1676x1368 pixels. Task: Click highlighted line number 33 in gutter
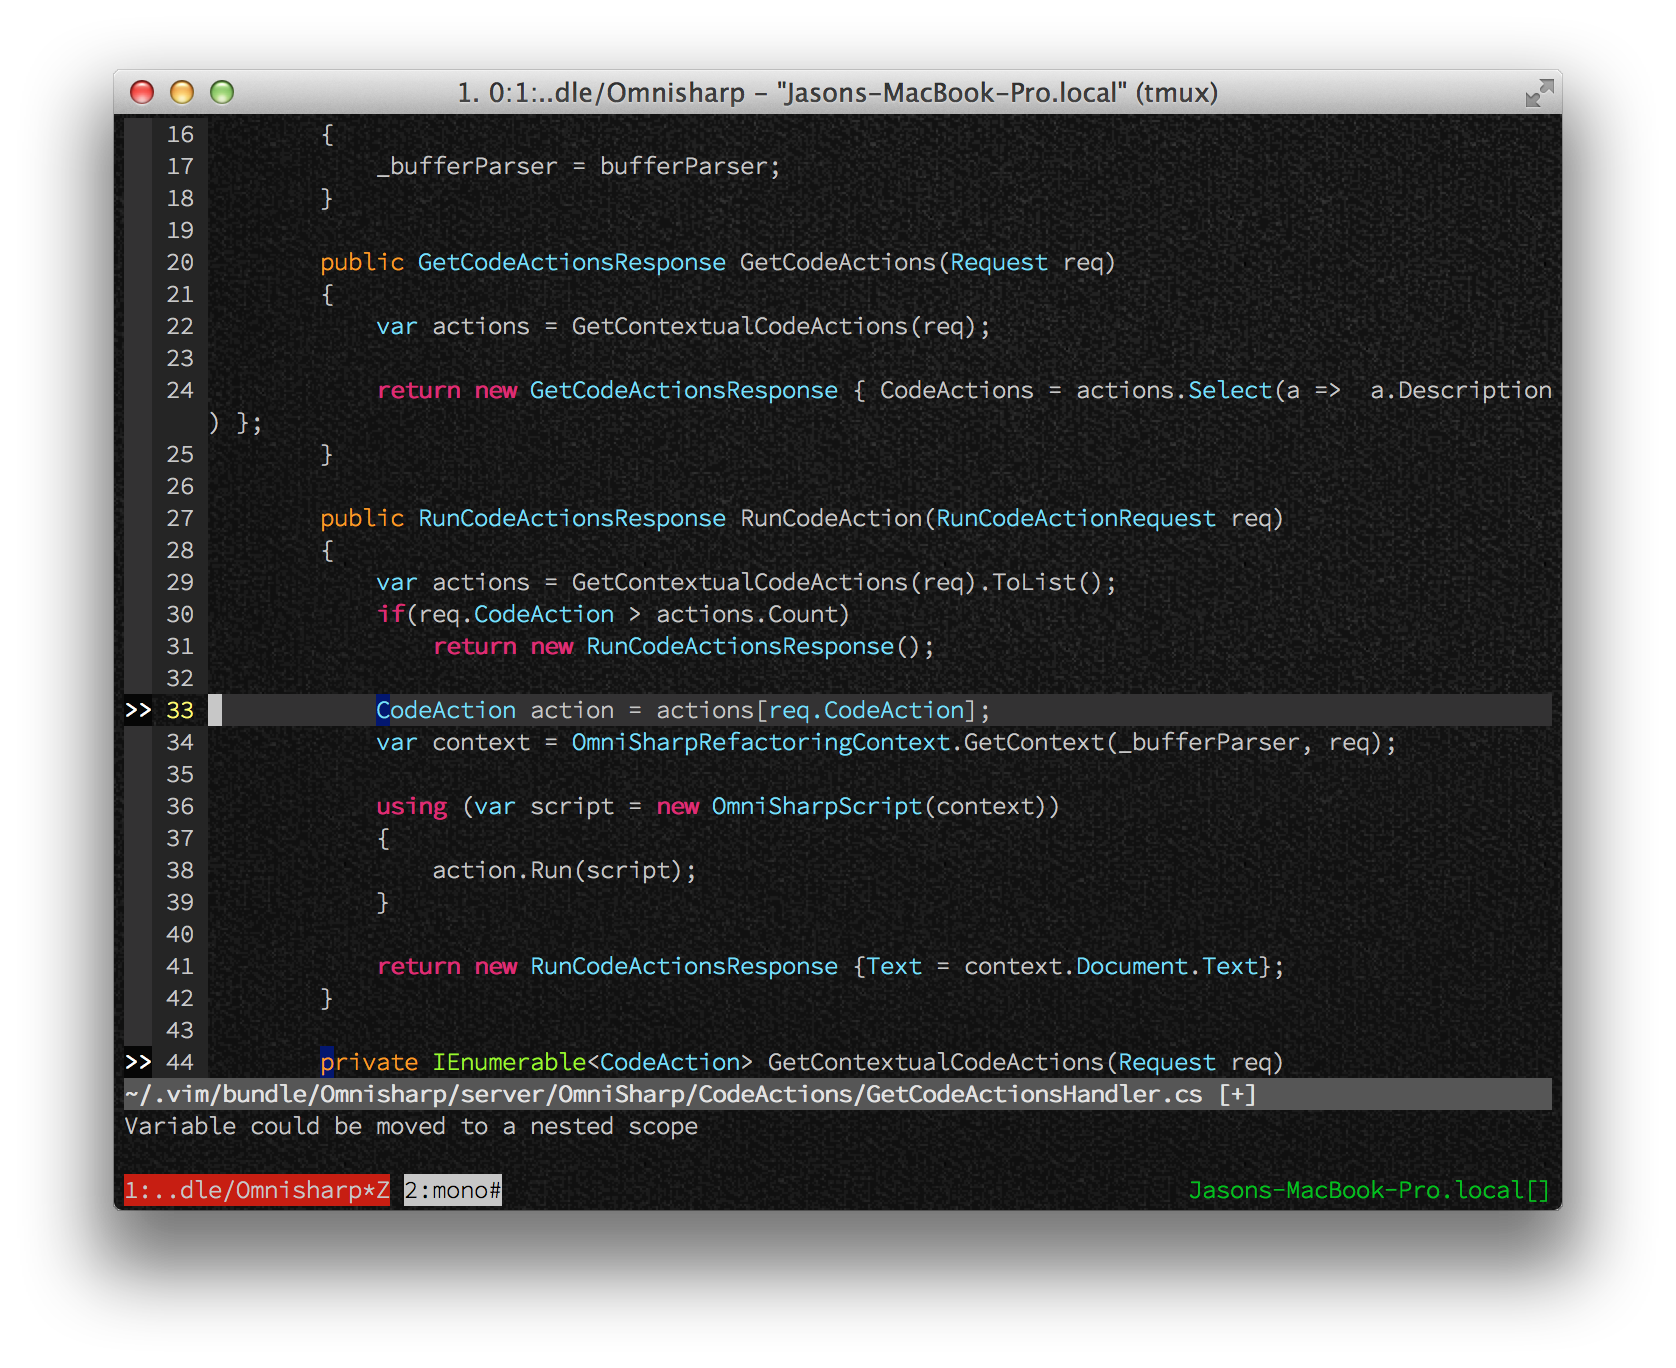pyautogui.click(x=180, y=710)
